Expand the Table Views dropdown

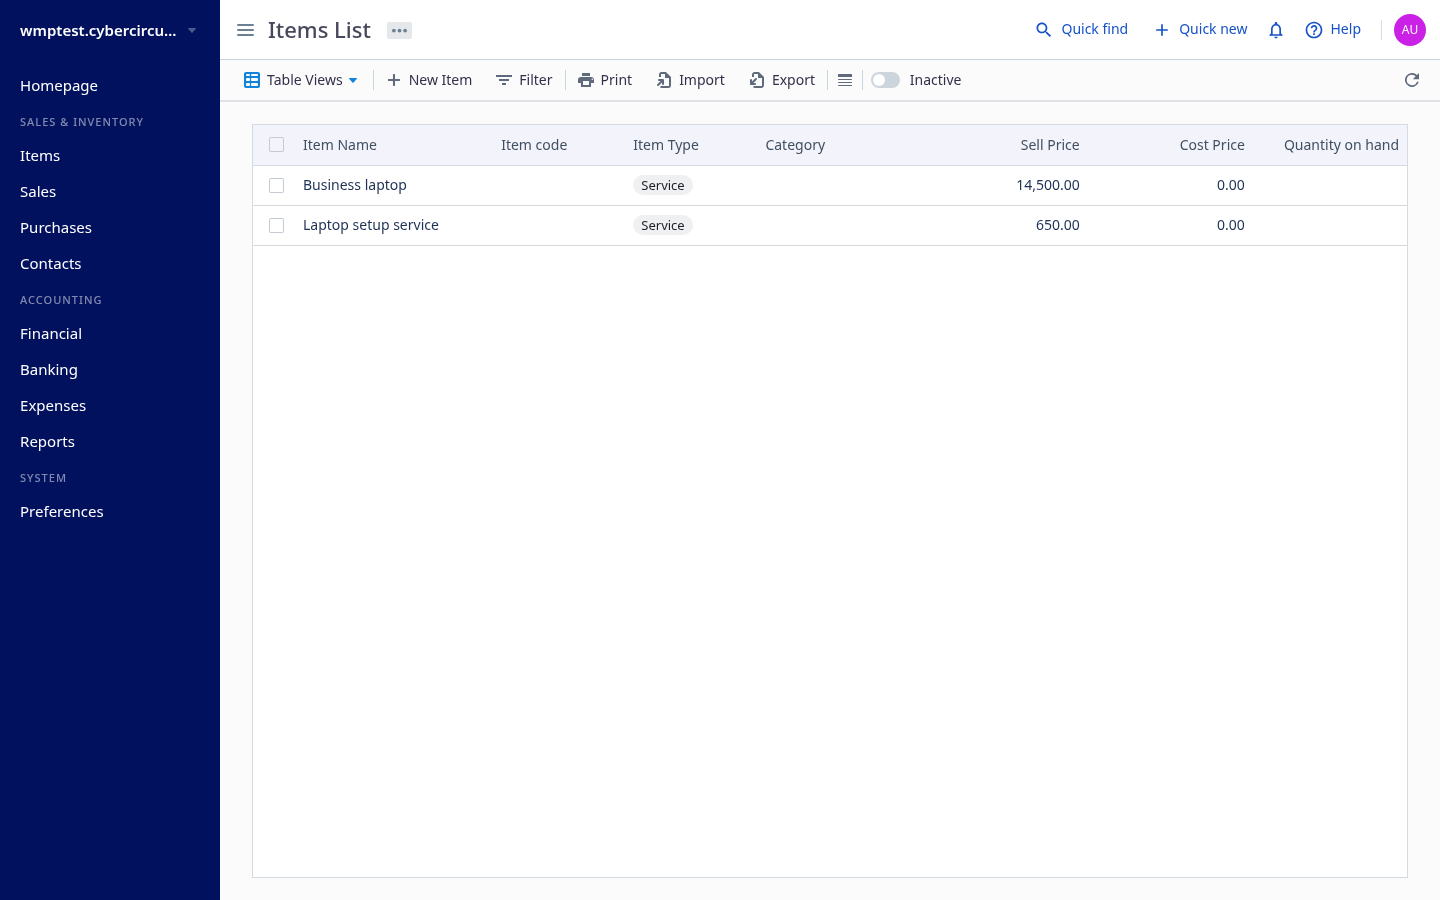coord(301,80)
